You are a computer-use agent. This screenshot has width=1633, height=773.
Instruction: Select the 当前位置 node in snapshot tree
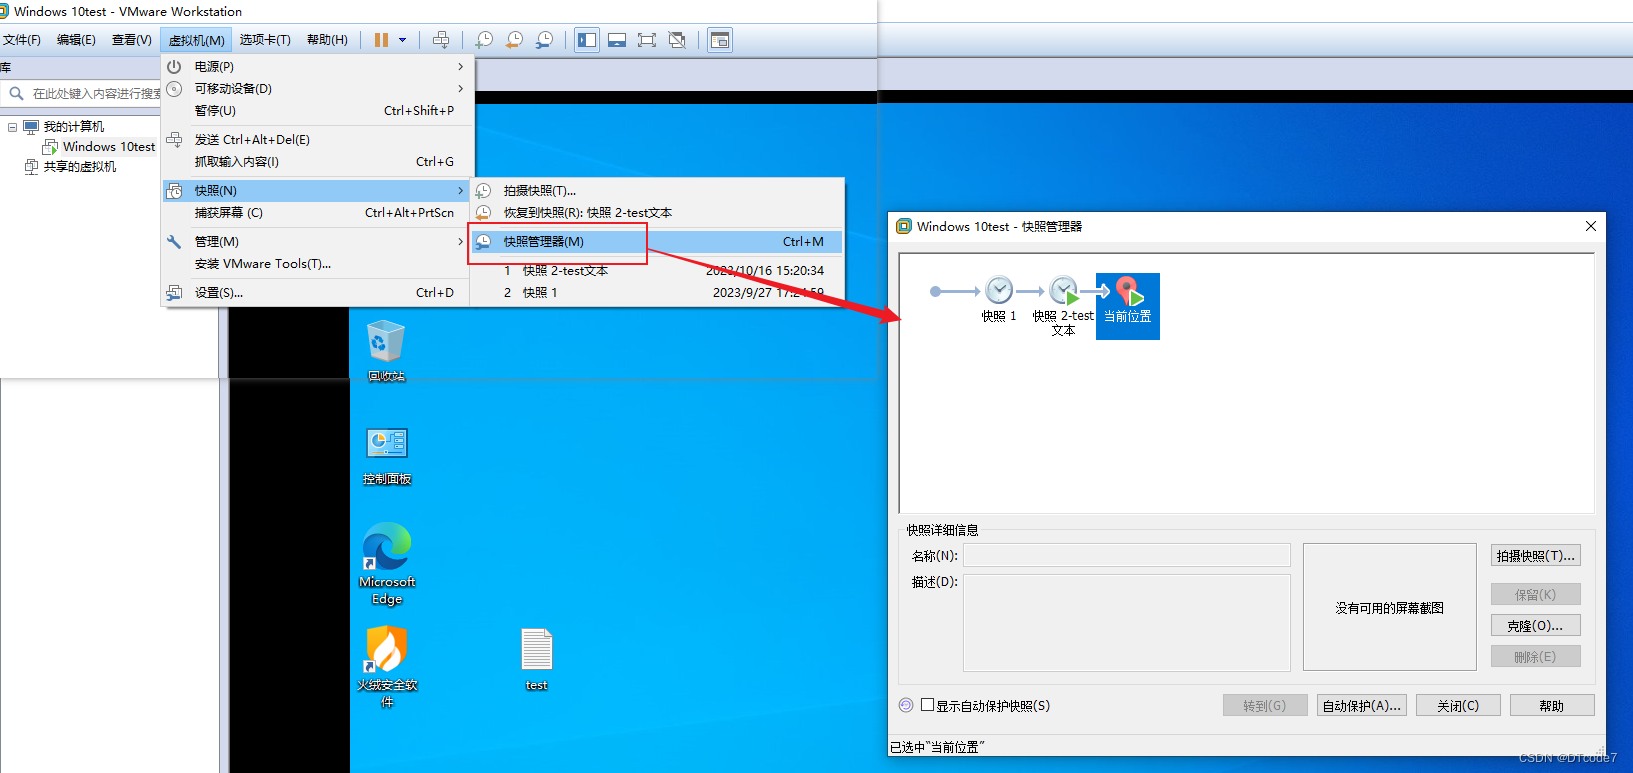coord(1128,306)
